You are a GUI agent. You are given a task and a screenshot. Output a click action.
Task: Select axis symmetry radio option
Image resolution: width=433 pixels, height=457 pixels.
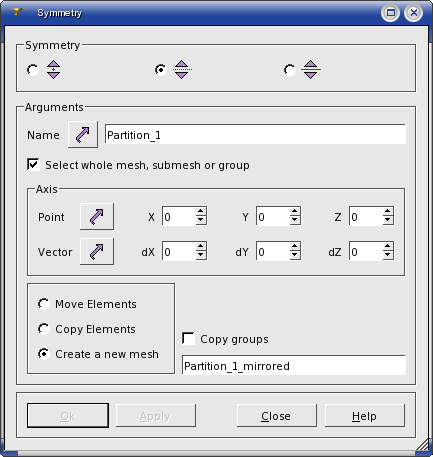[161, 70]
